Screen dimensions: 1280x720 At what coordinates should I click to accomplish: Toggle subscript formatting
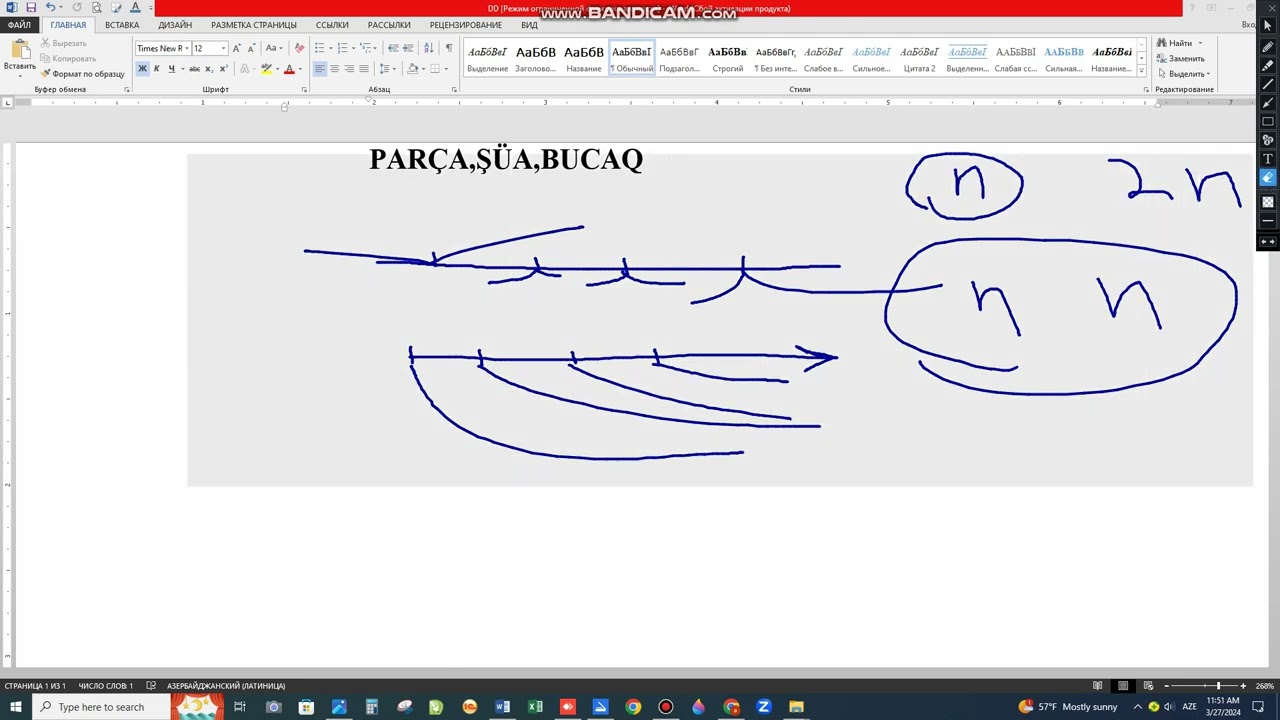point(209,69)
